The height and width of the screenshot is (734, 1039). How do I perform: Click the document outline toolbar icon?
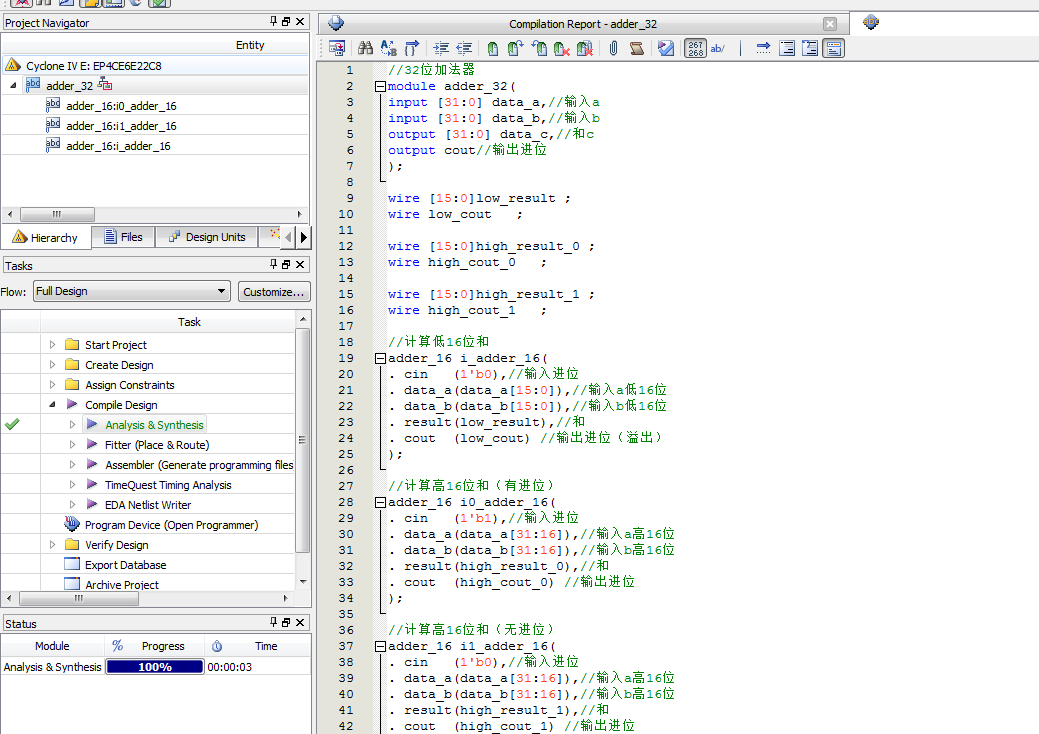(x=787, y=48)
